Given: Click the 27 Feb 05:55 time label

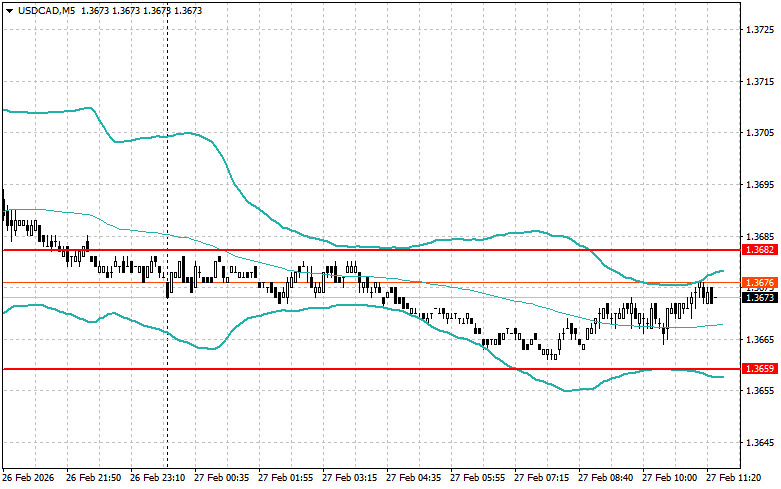Looking at the screenshot, I should [478, 478].
